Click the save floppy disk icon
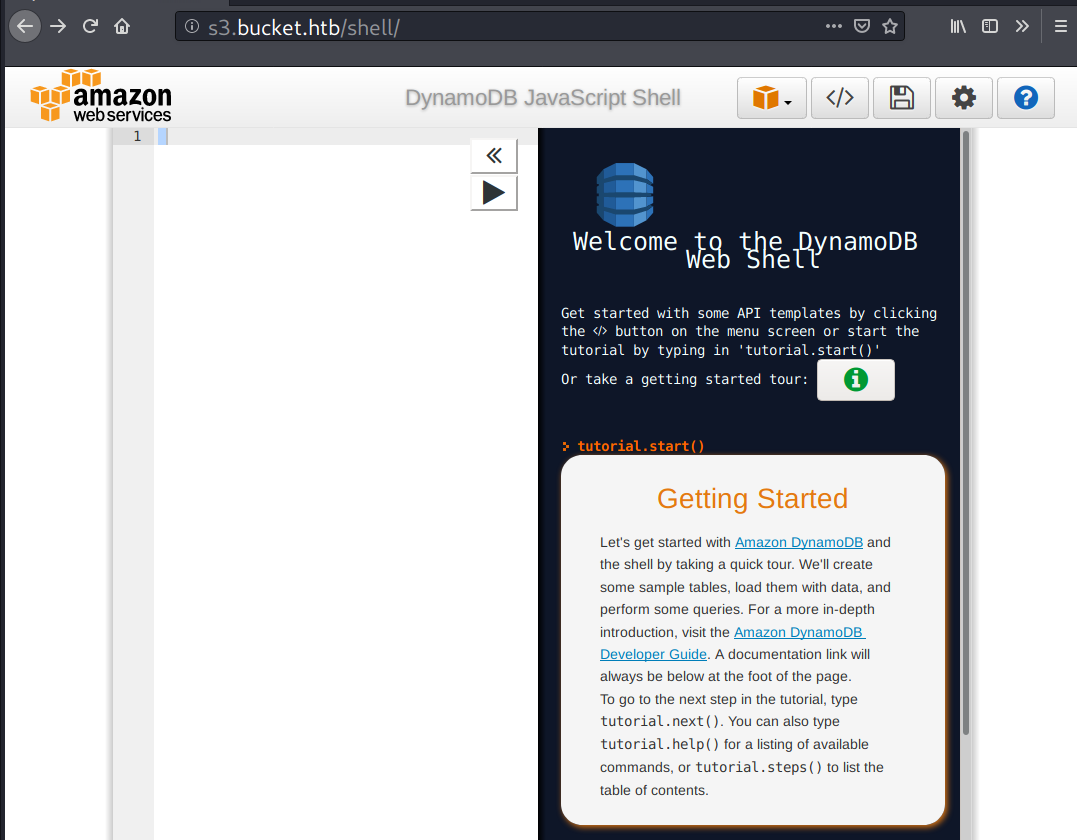Viewport: 1077px width, 840px height. click(901, 98)
